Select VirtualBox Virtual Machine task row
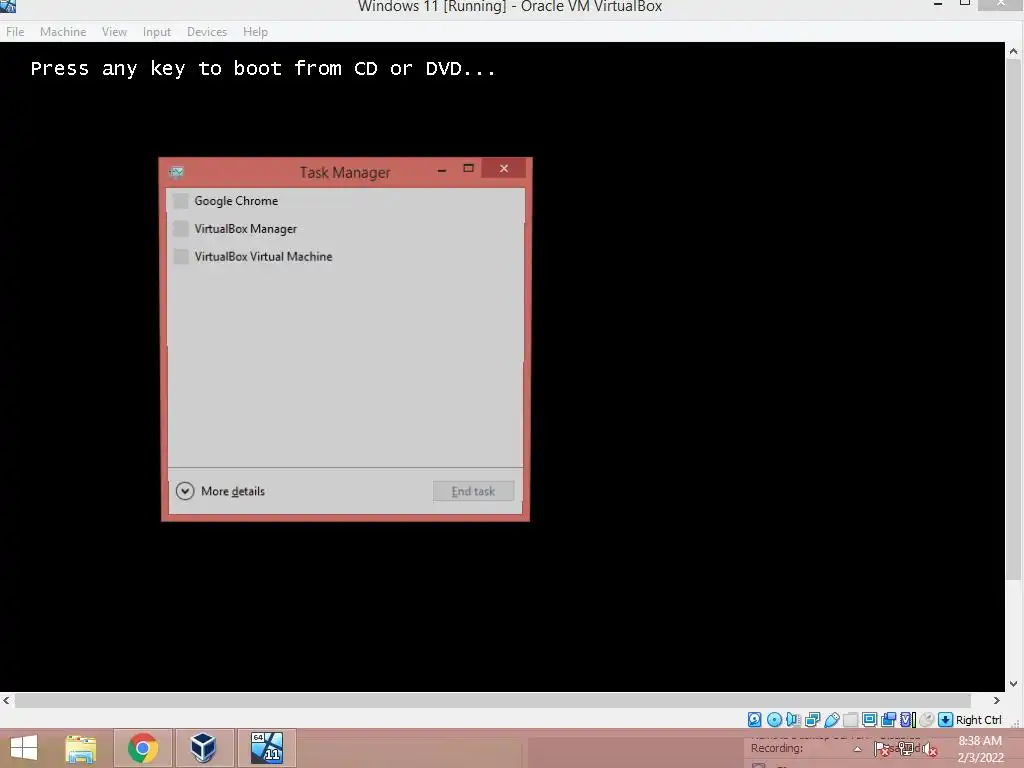The height and width of the screenshot is (768, 1024). coord(345,257)
